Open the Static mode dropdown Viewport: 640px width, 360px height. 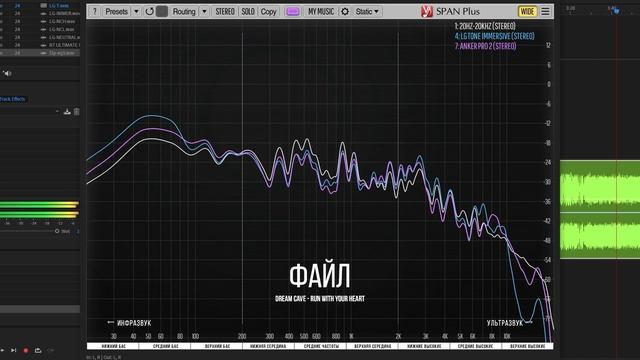(367, 11)
